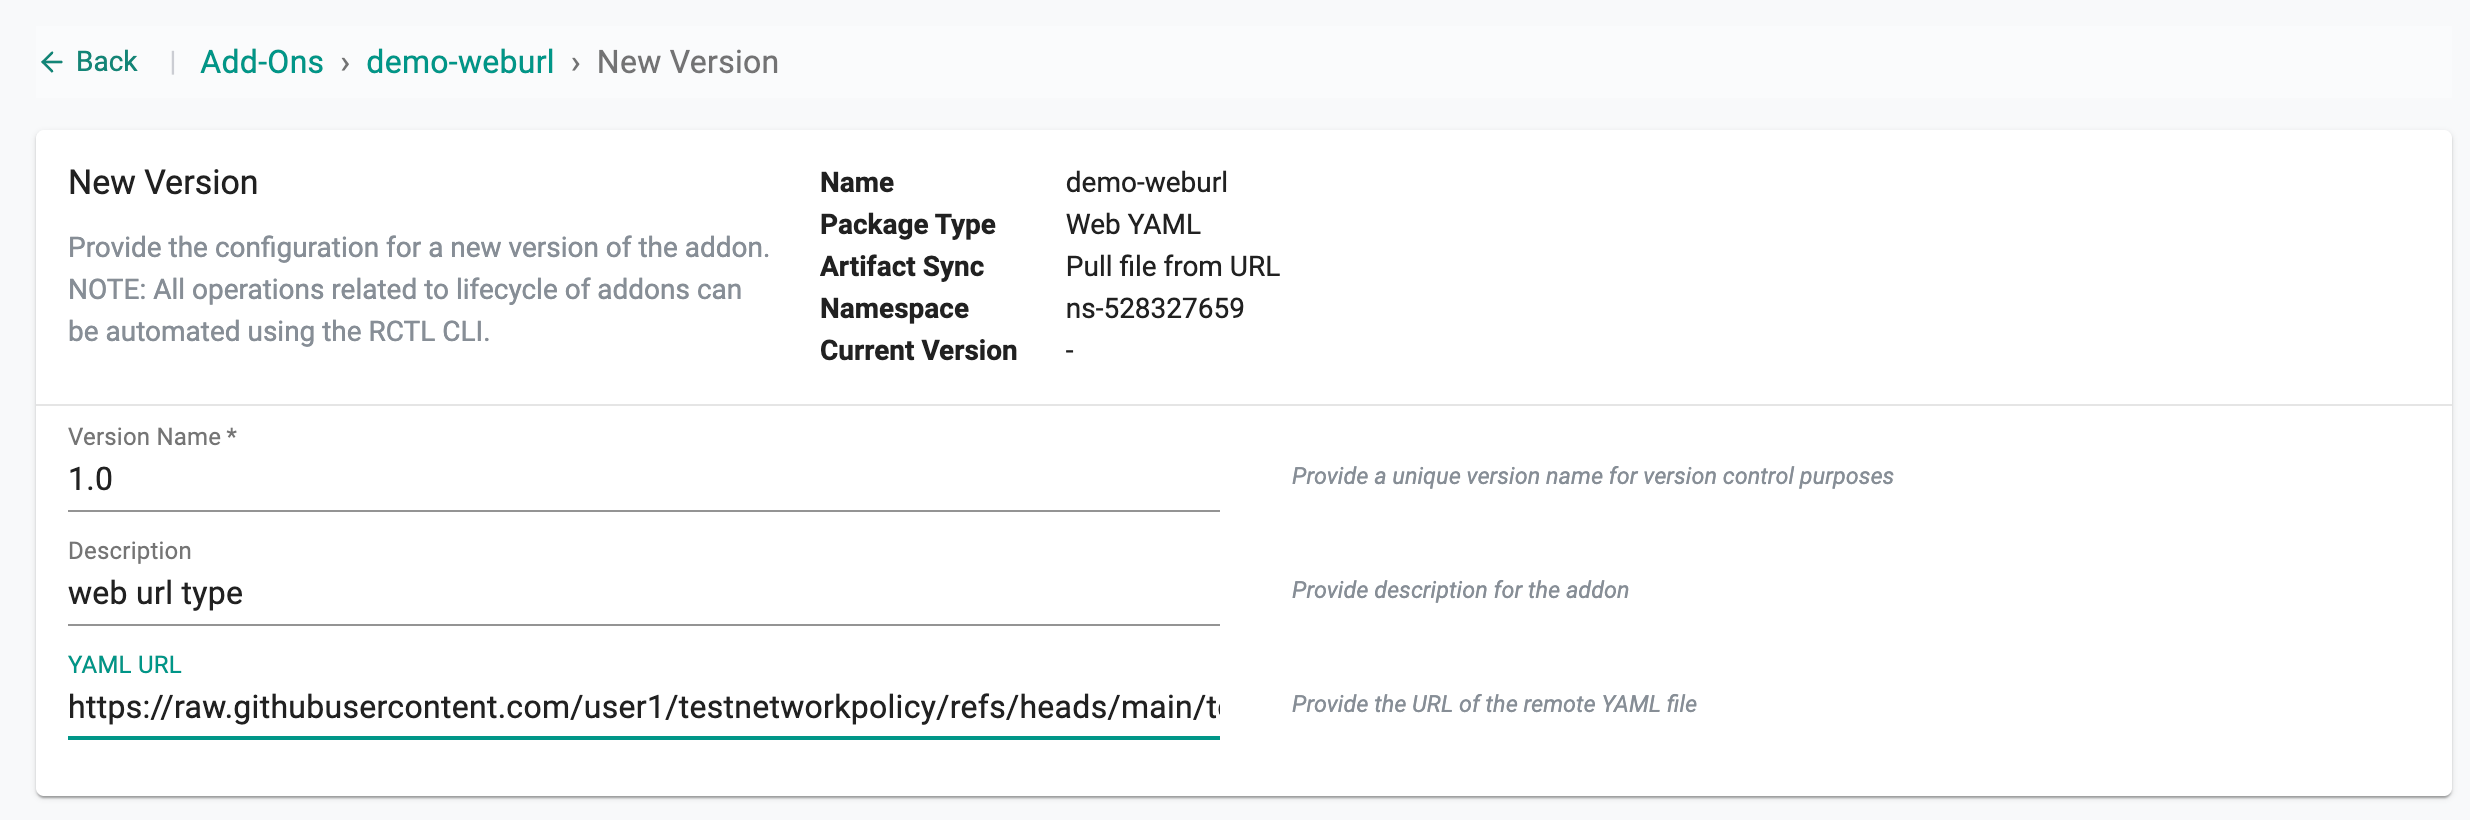2470x820 pixels.
Task: Click into the Description field
Action: click(643, 594)
